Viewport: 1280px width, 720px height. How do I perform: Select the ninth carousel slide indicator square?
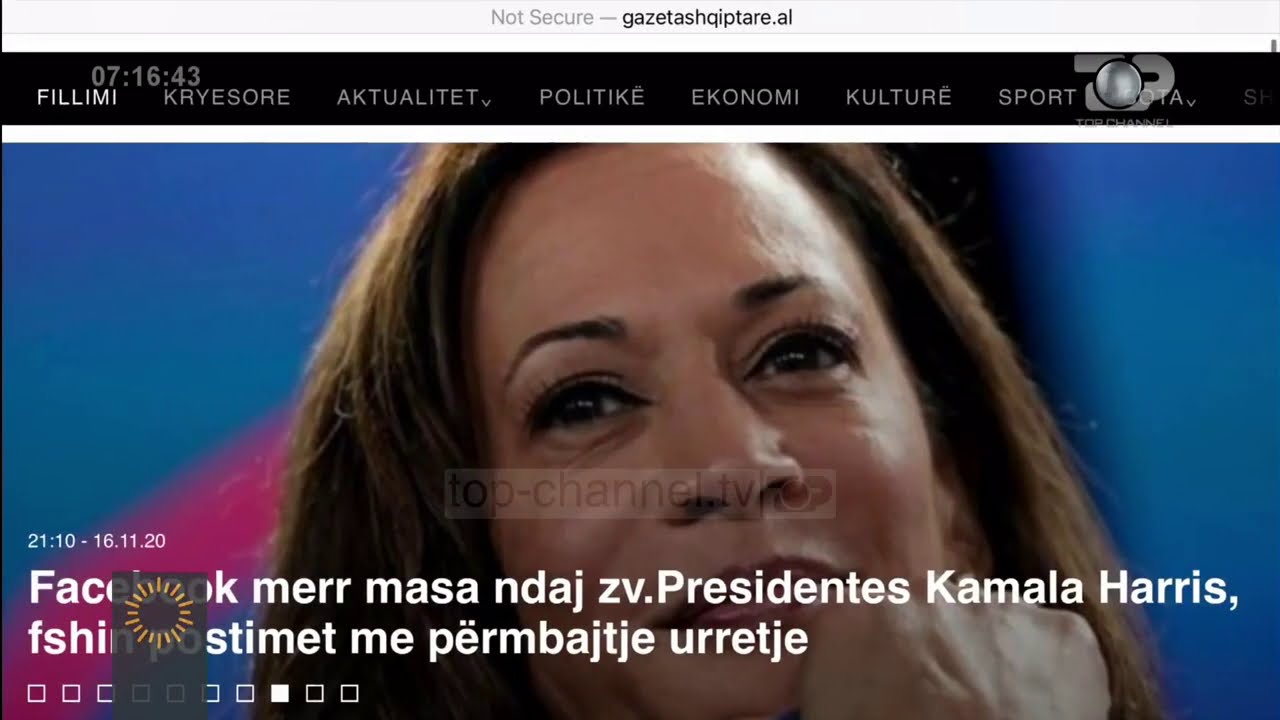[314, 693]
